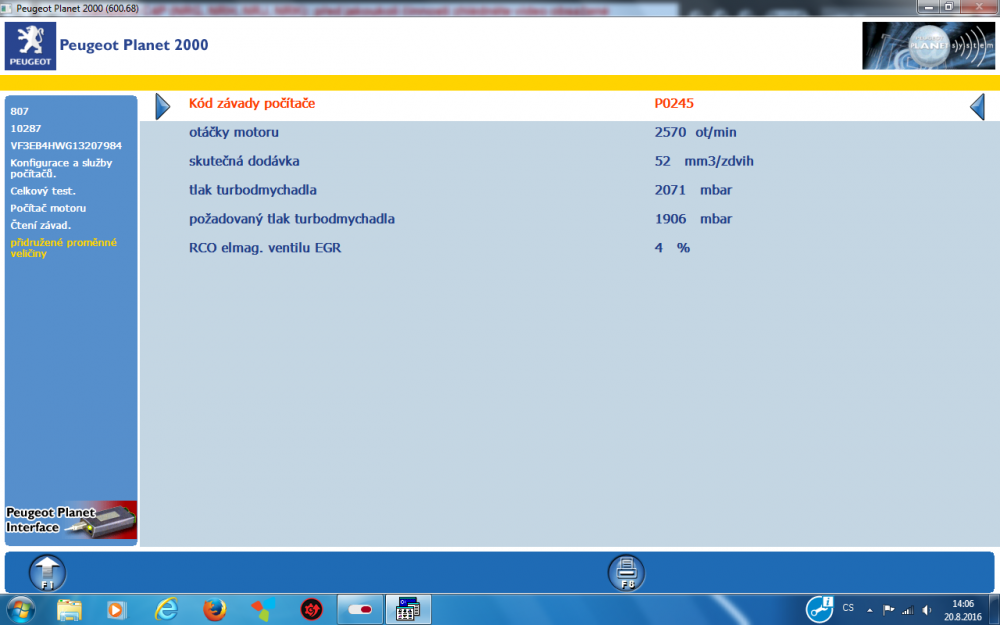
Task: Click the F8 print icon
Action: [x=626, y=573]
